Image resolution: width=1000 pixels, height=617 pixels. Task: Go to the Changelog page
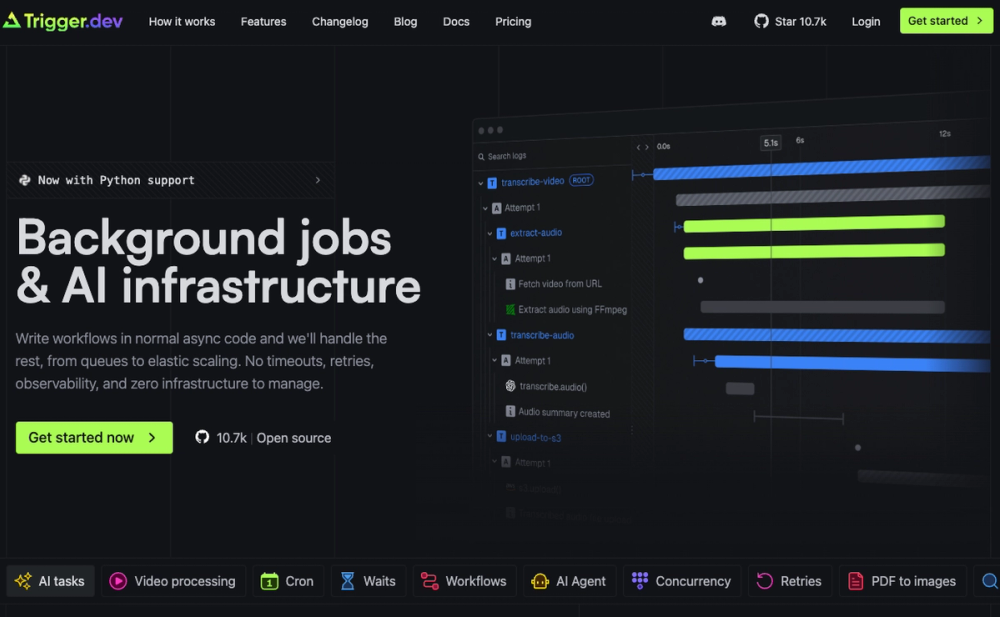click(340, 22)
